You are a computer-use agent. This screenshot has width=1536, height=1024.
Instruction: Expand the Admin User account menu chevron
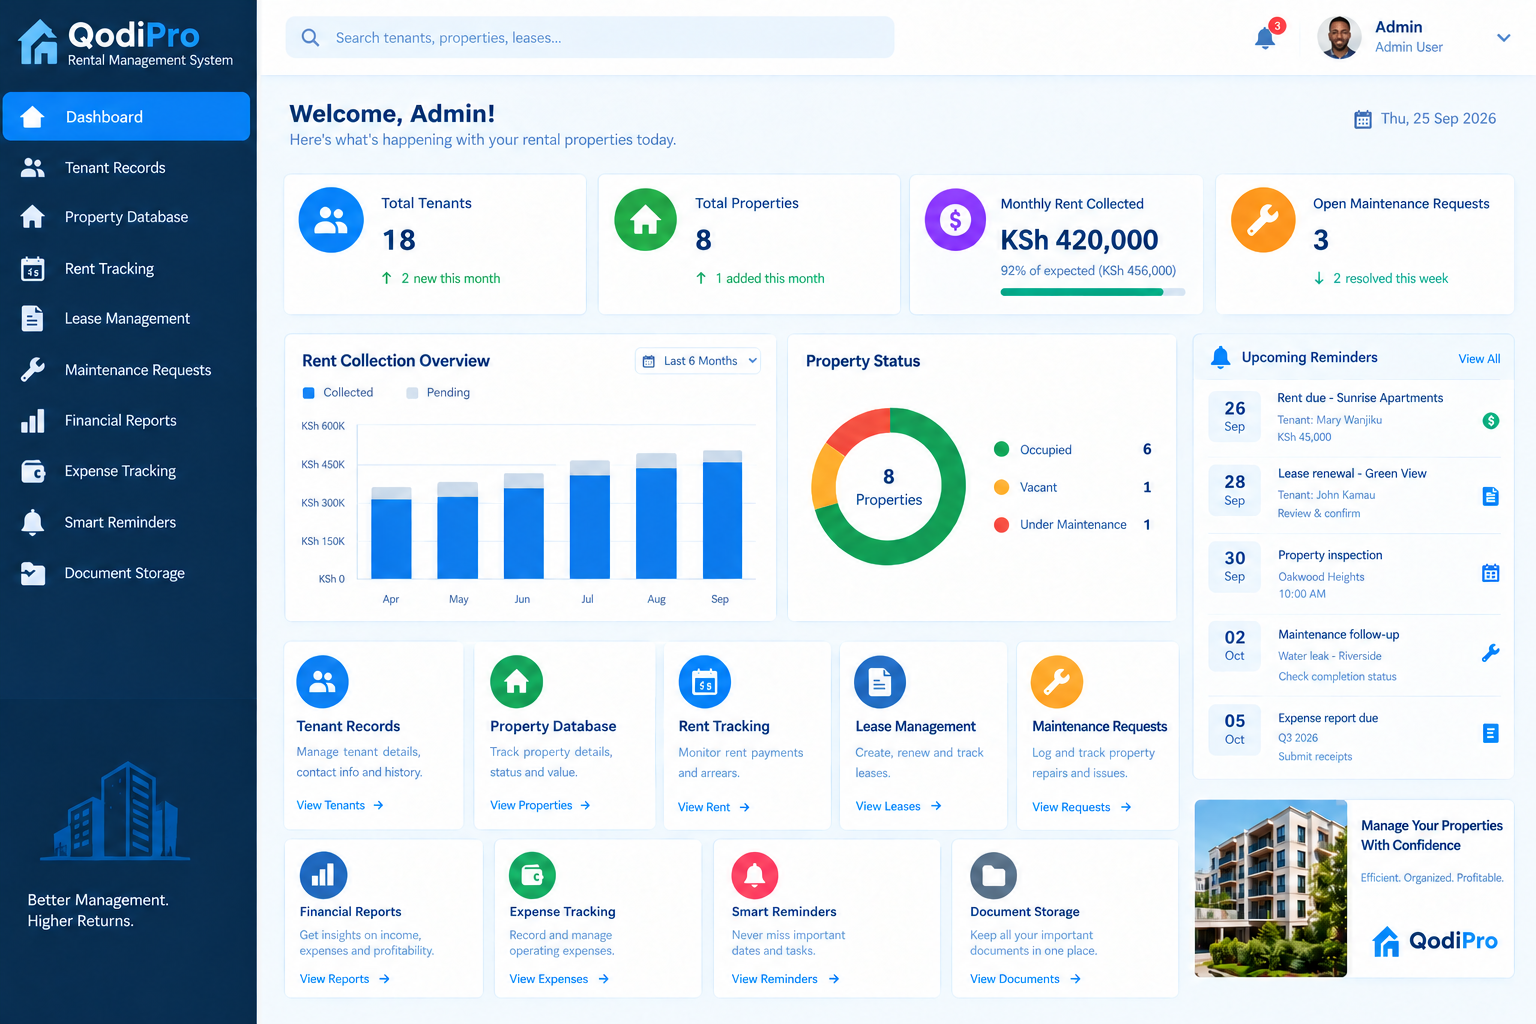[x=1503, y=38]
